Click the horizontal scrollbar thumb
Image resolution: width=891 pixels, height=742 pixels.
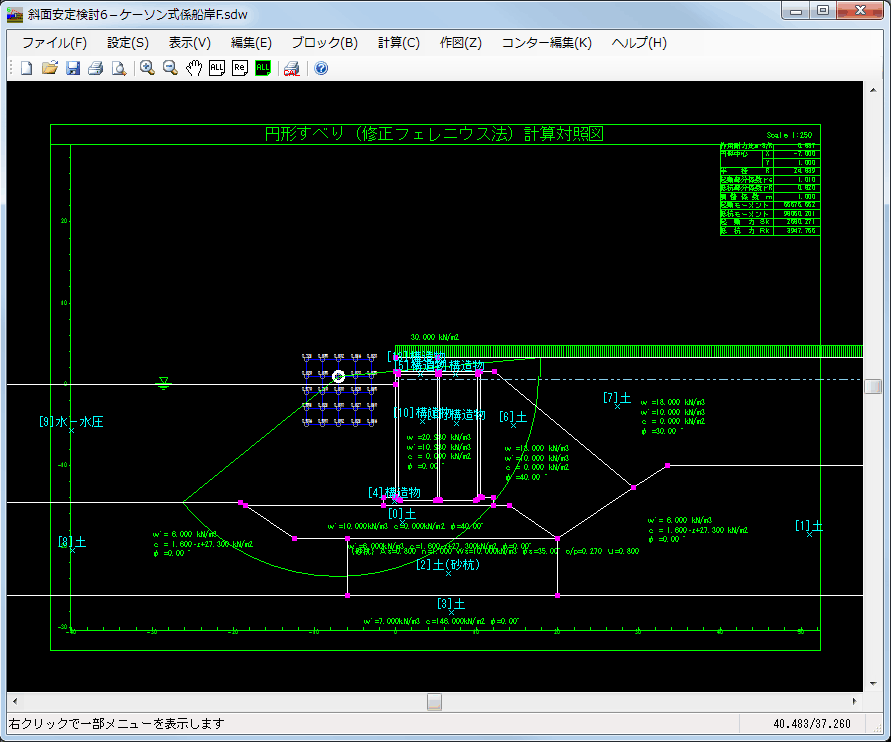tap(434, 701)
